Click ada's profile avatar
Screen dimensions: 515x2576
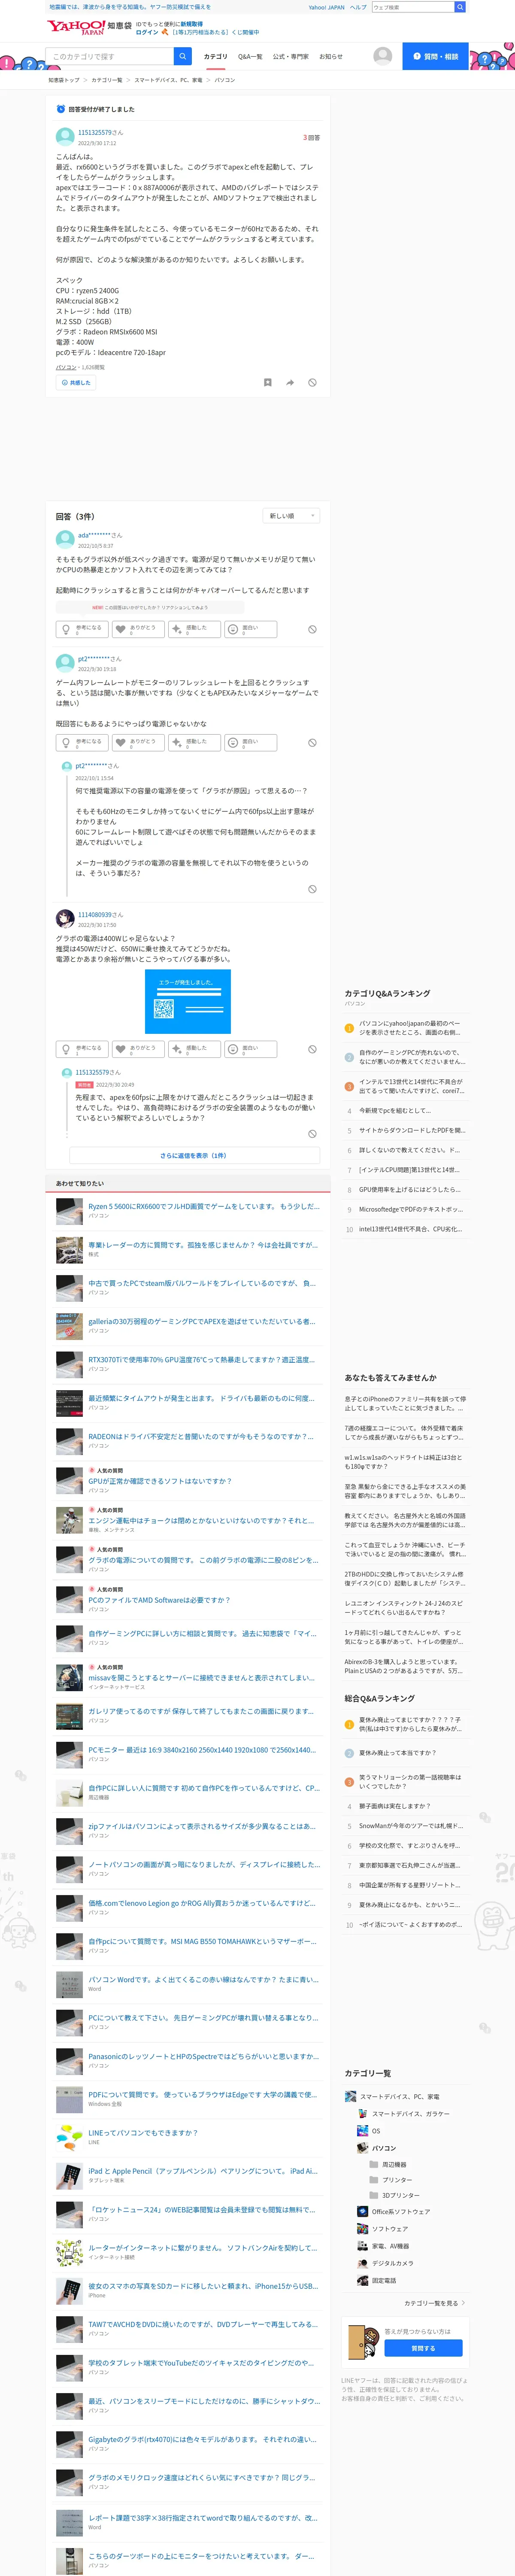pos(65,540)
